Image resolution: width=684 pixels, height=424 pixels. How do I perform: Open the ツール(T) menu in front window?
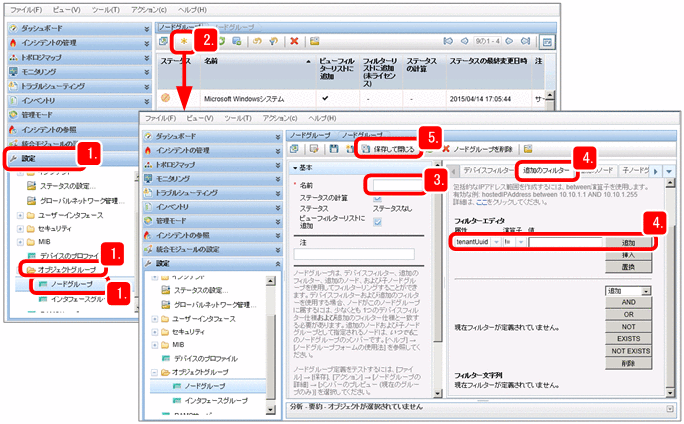coord(238,118)
